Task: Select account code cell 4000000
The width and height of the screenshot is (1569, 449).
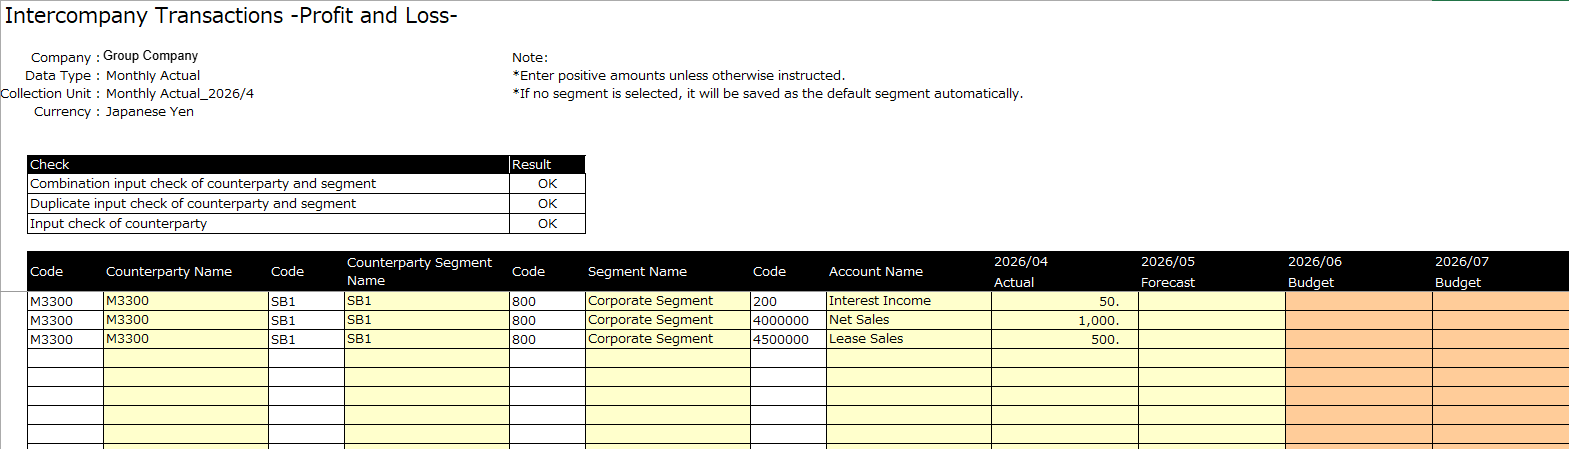Action: pos(788,320)
